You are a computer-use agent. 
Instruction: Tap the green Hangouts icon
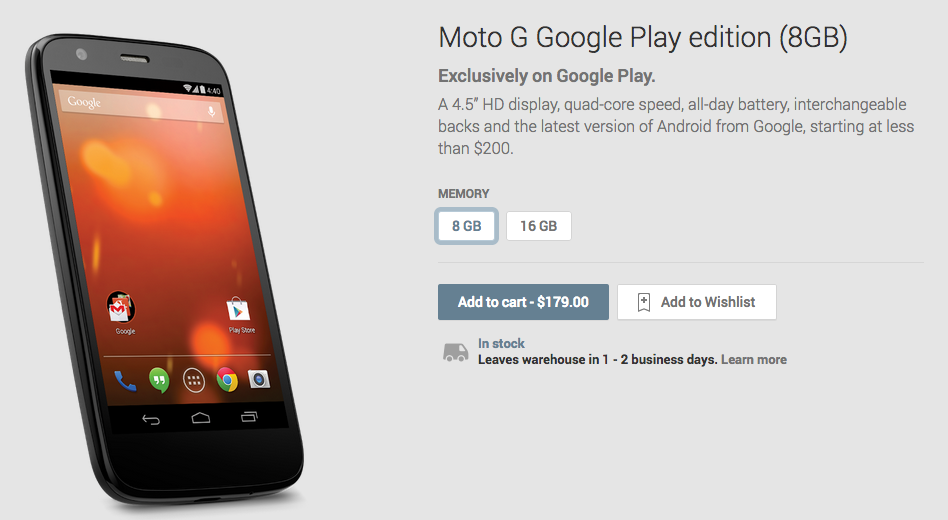[159, 381]
